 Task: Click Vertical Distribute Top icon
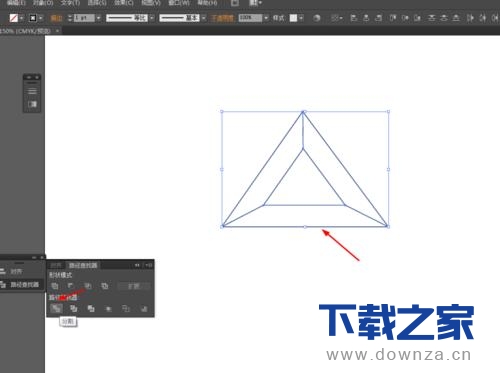pyautogui.click(x=432, y=18)
